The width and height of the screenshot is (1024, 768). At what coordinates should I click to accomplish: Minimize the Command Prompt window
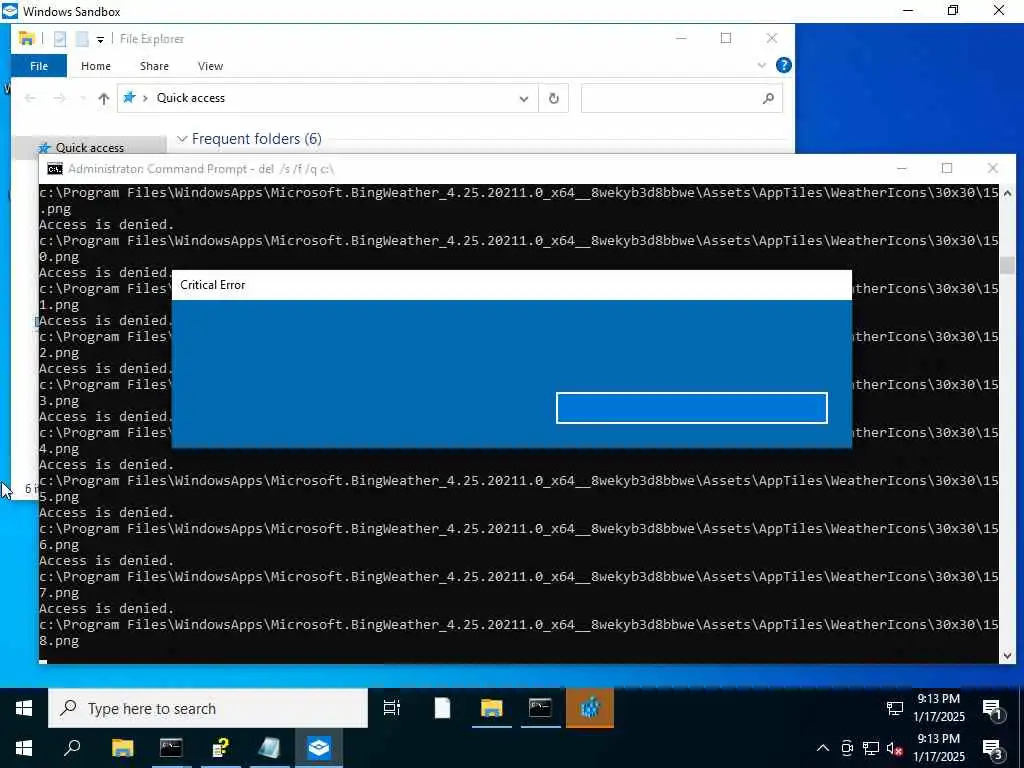click(x=902, y=168)
